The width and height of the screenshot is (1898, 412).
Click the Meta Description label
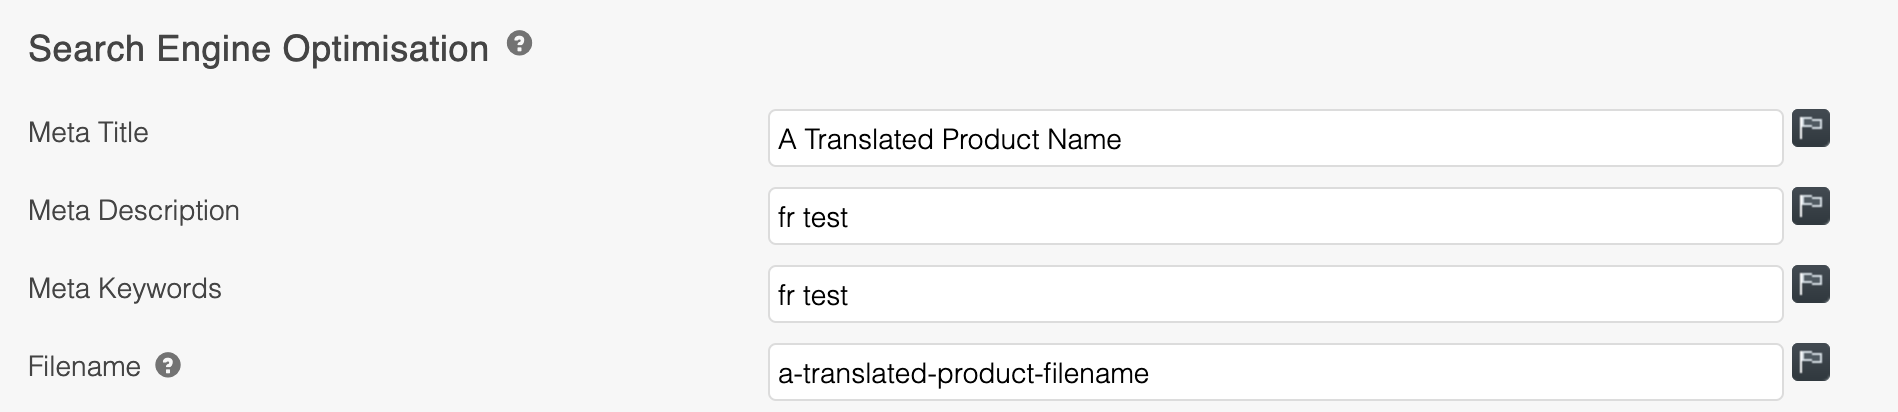(134, 211)
